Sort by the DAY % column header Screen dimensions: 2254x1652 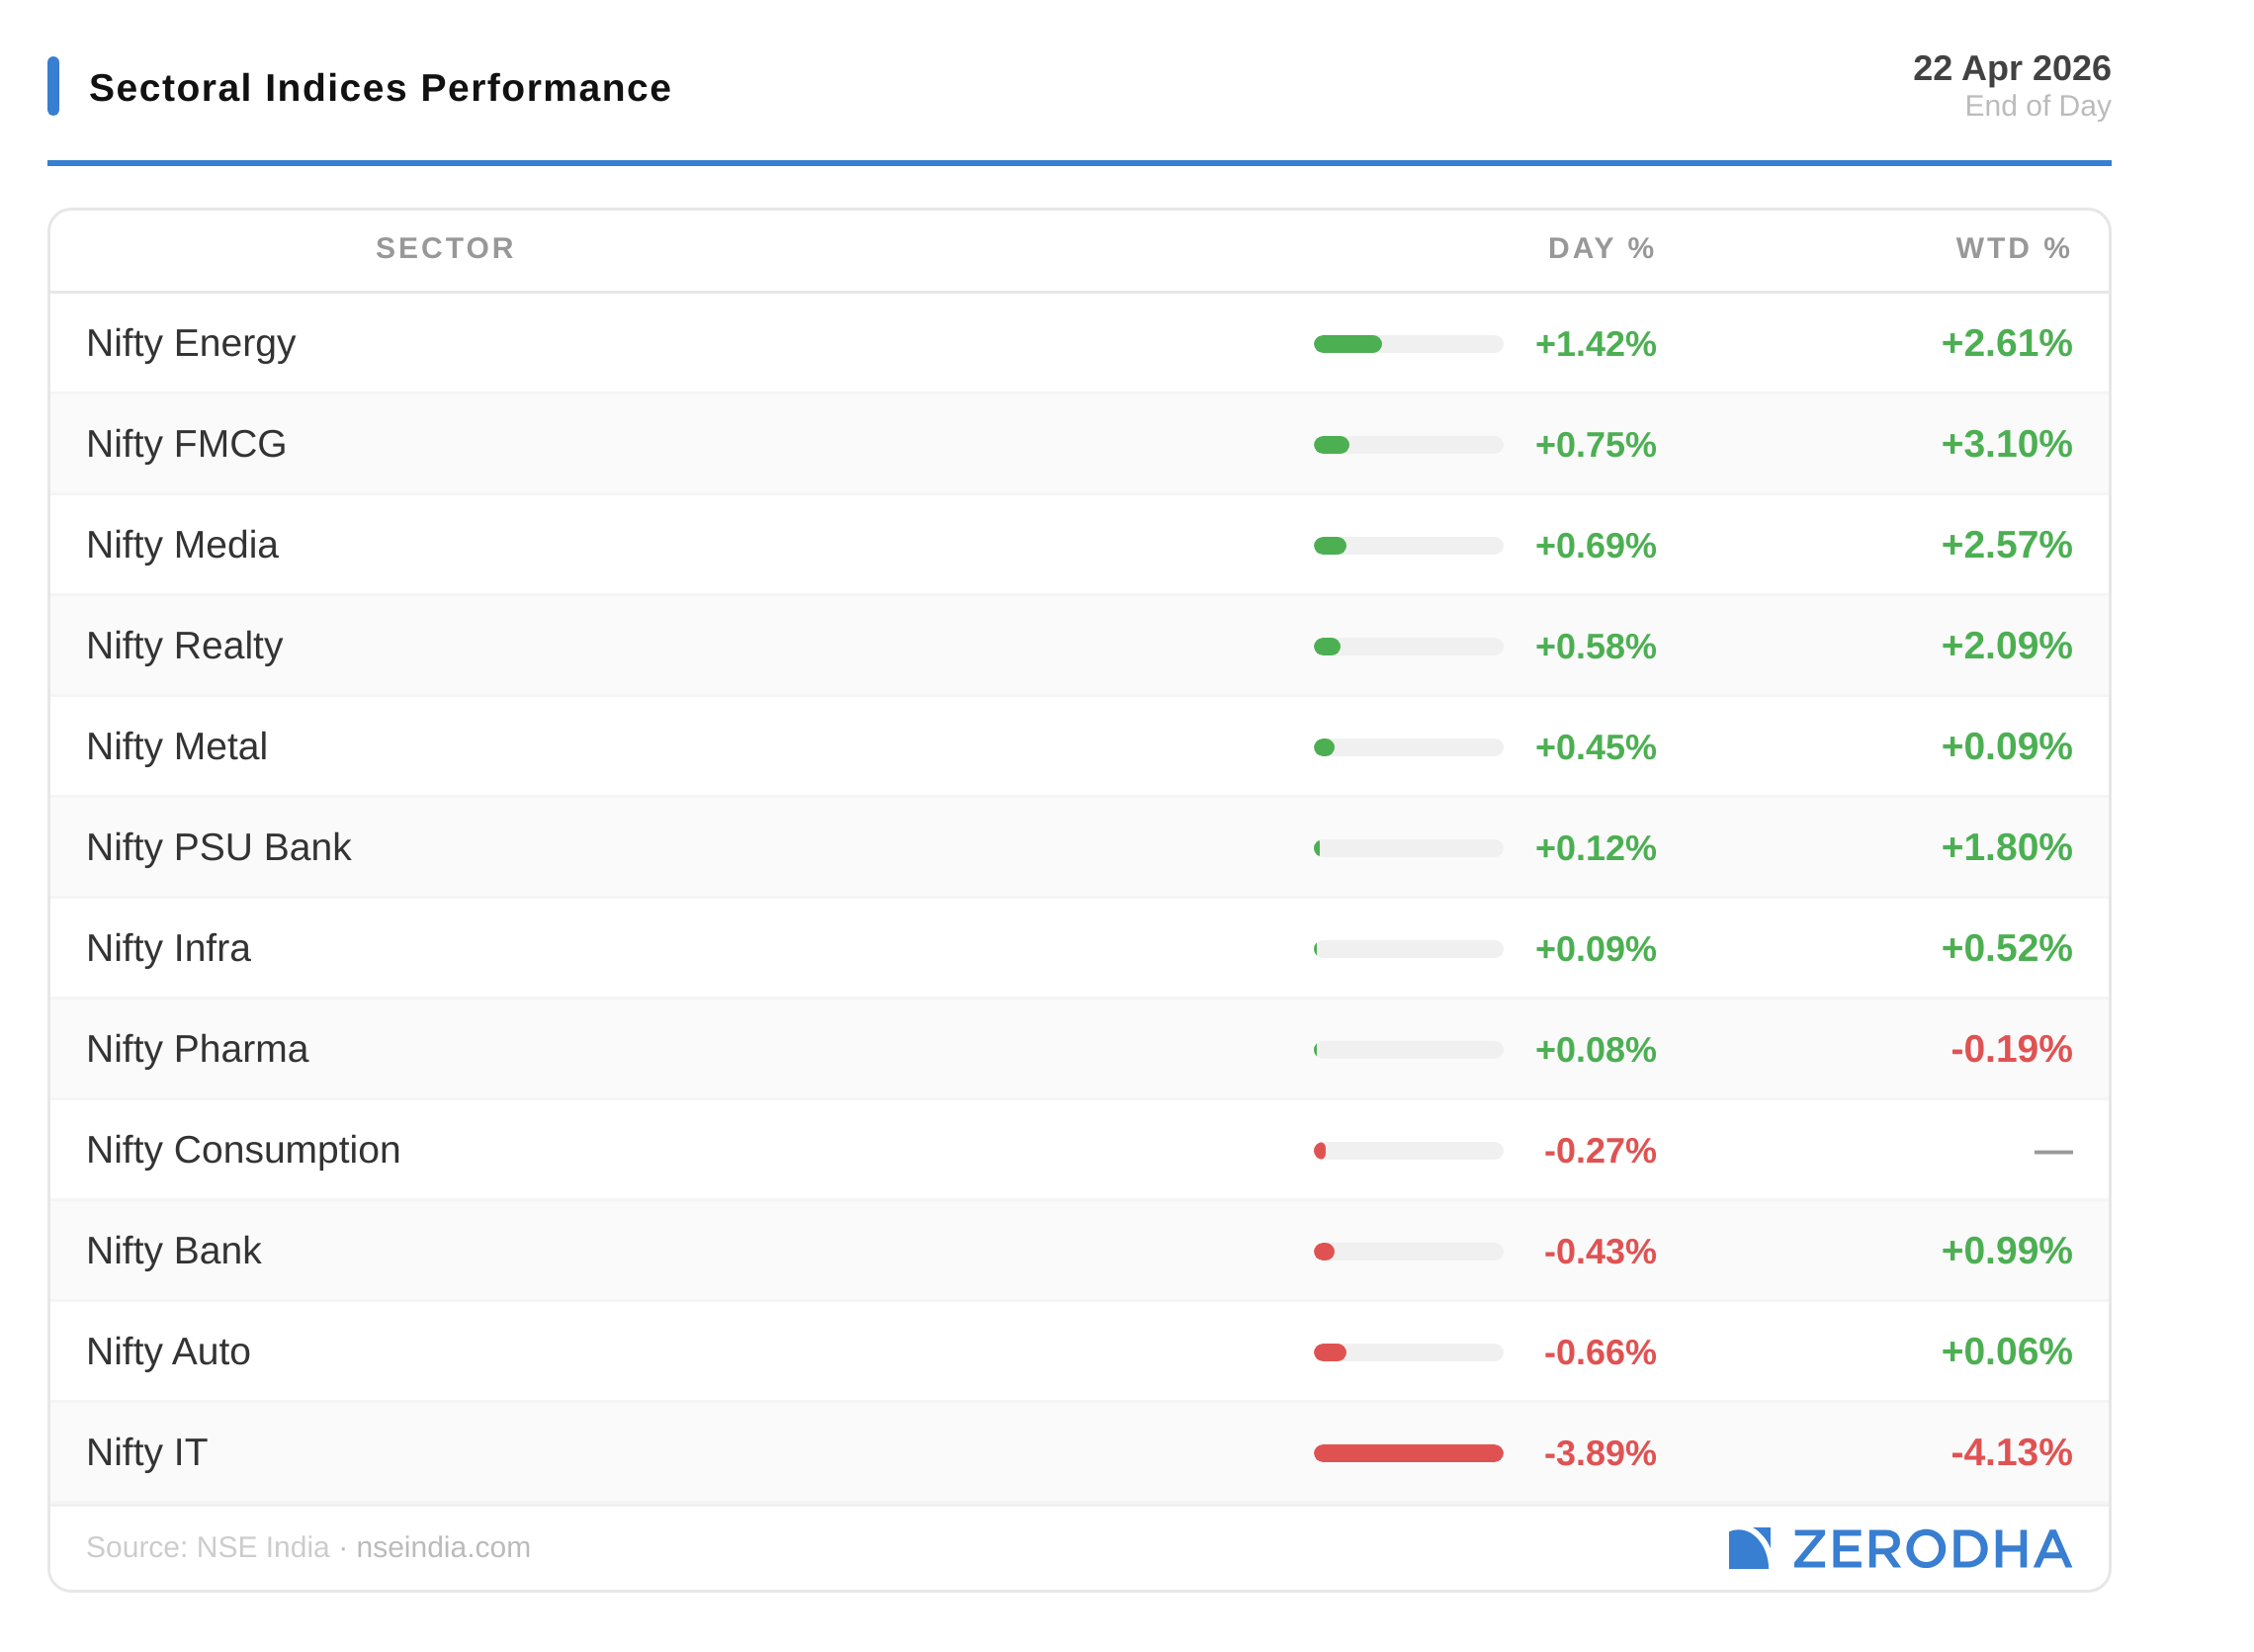[1600, 248]
